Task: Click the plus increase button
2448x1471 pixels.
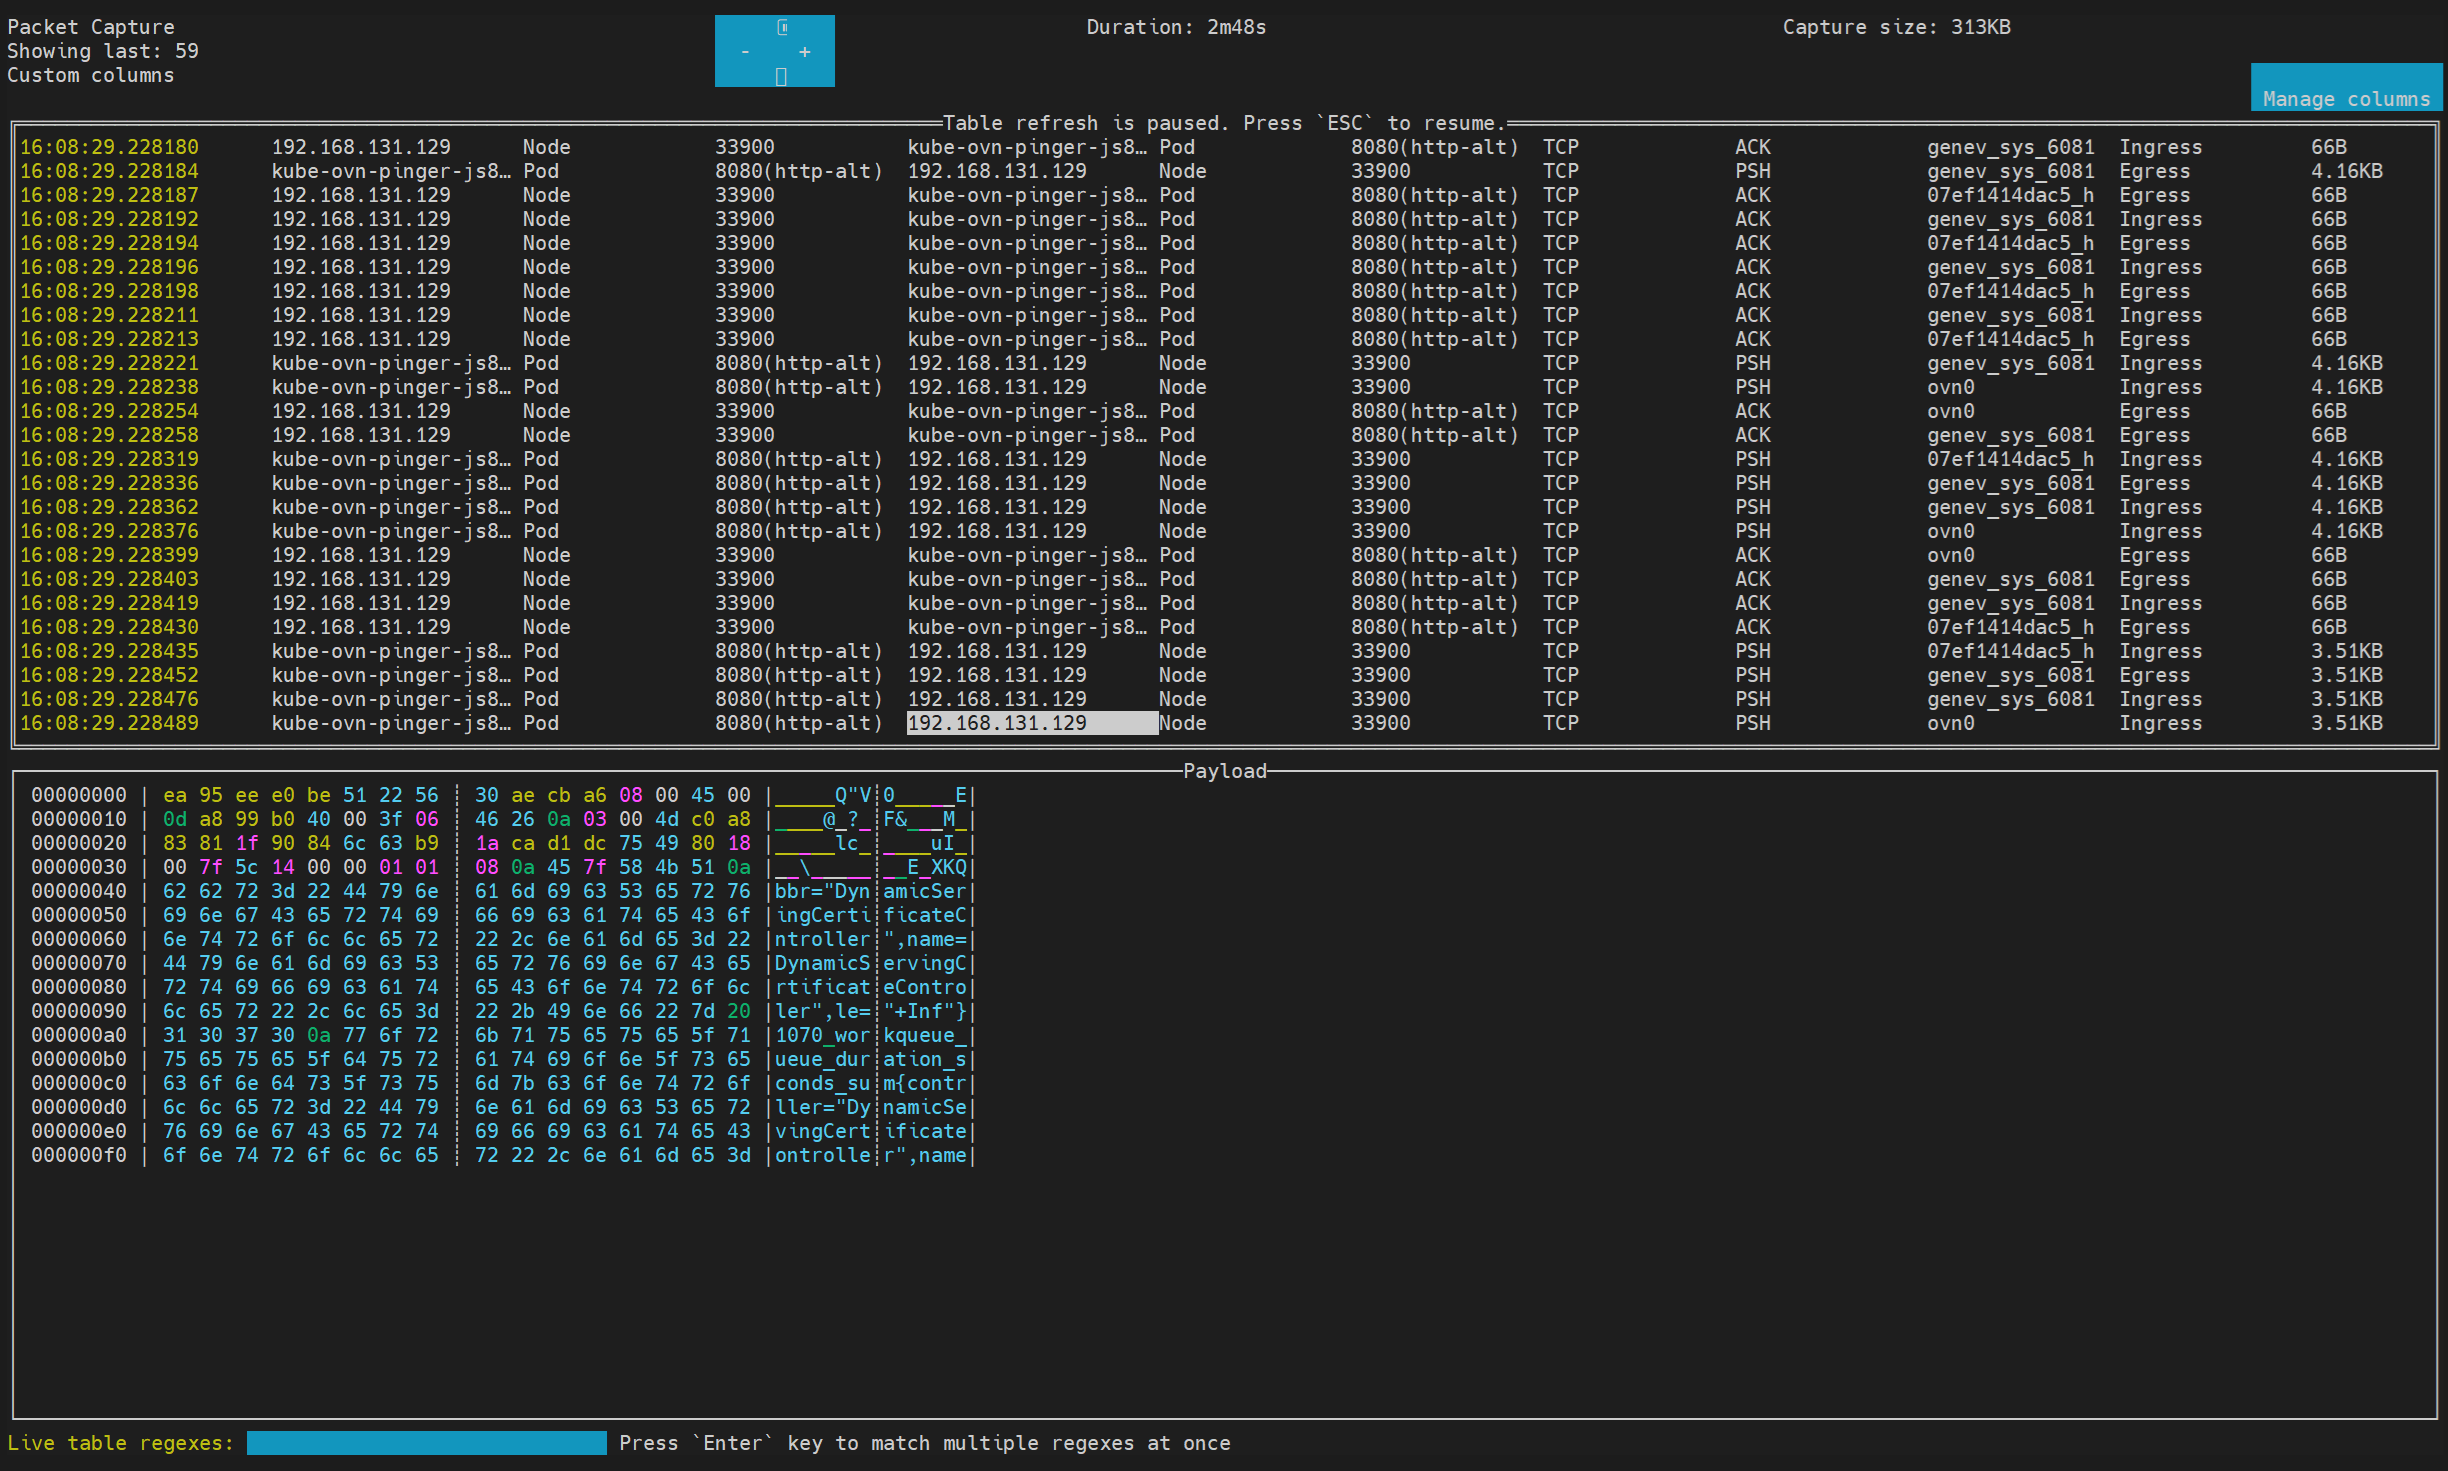Action: pyautogui.click(x=805, y=52)
